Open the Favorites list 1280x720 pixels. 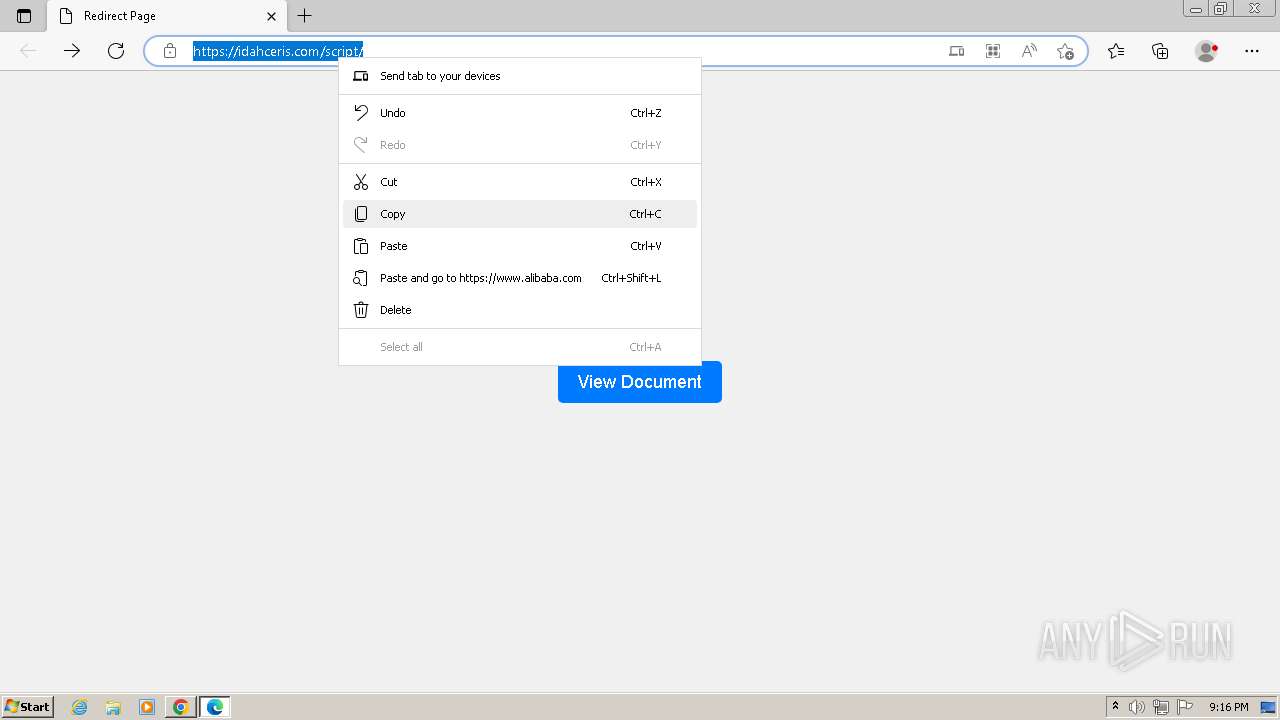(1116, 51)
